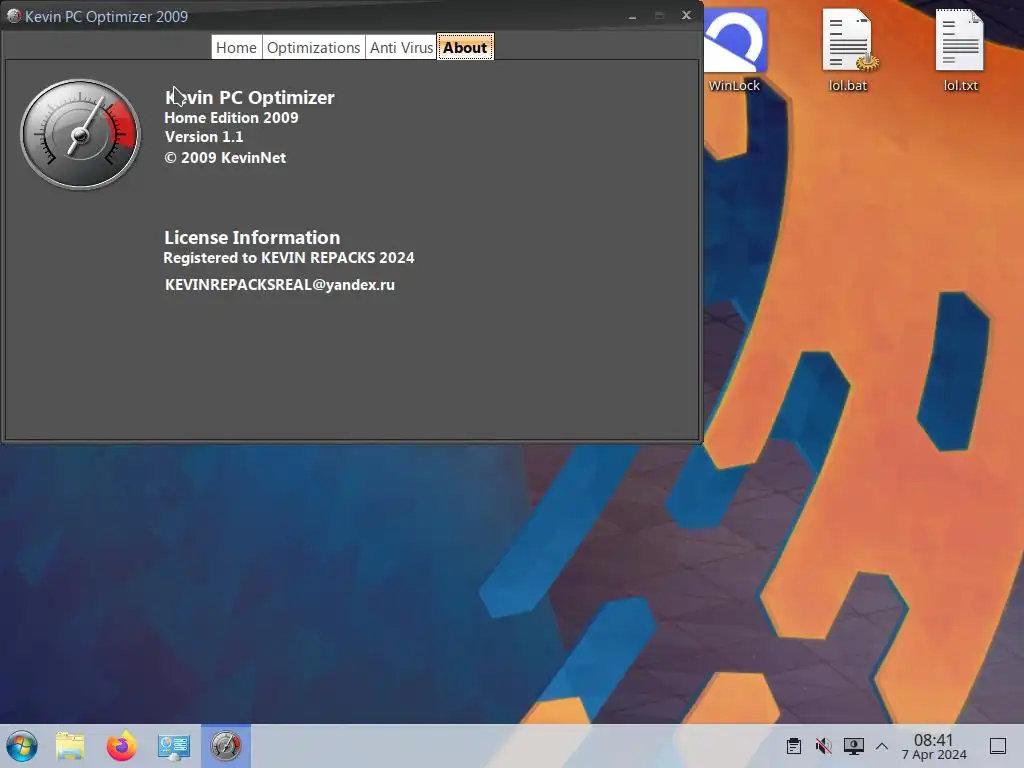
Task: Click the speedometer gauge logo
Action: coord(80,135)
